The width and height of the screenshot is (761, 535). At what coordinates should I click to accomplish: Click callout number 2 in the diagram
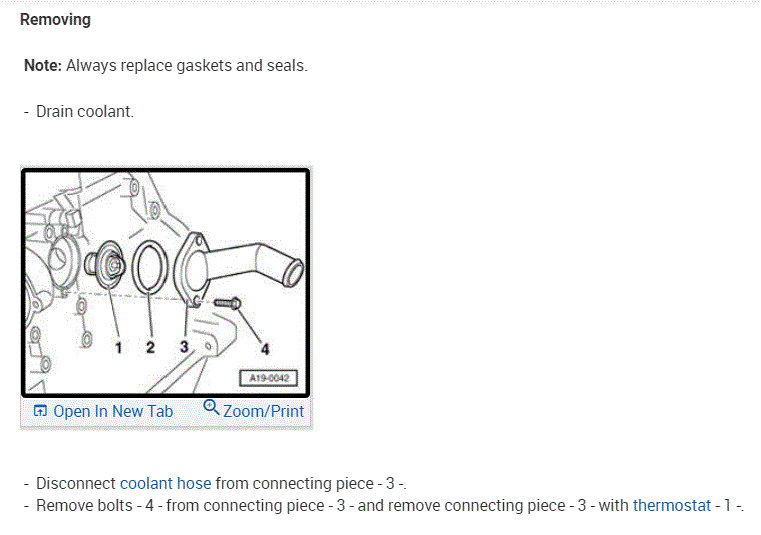(x=150, y=347)
